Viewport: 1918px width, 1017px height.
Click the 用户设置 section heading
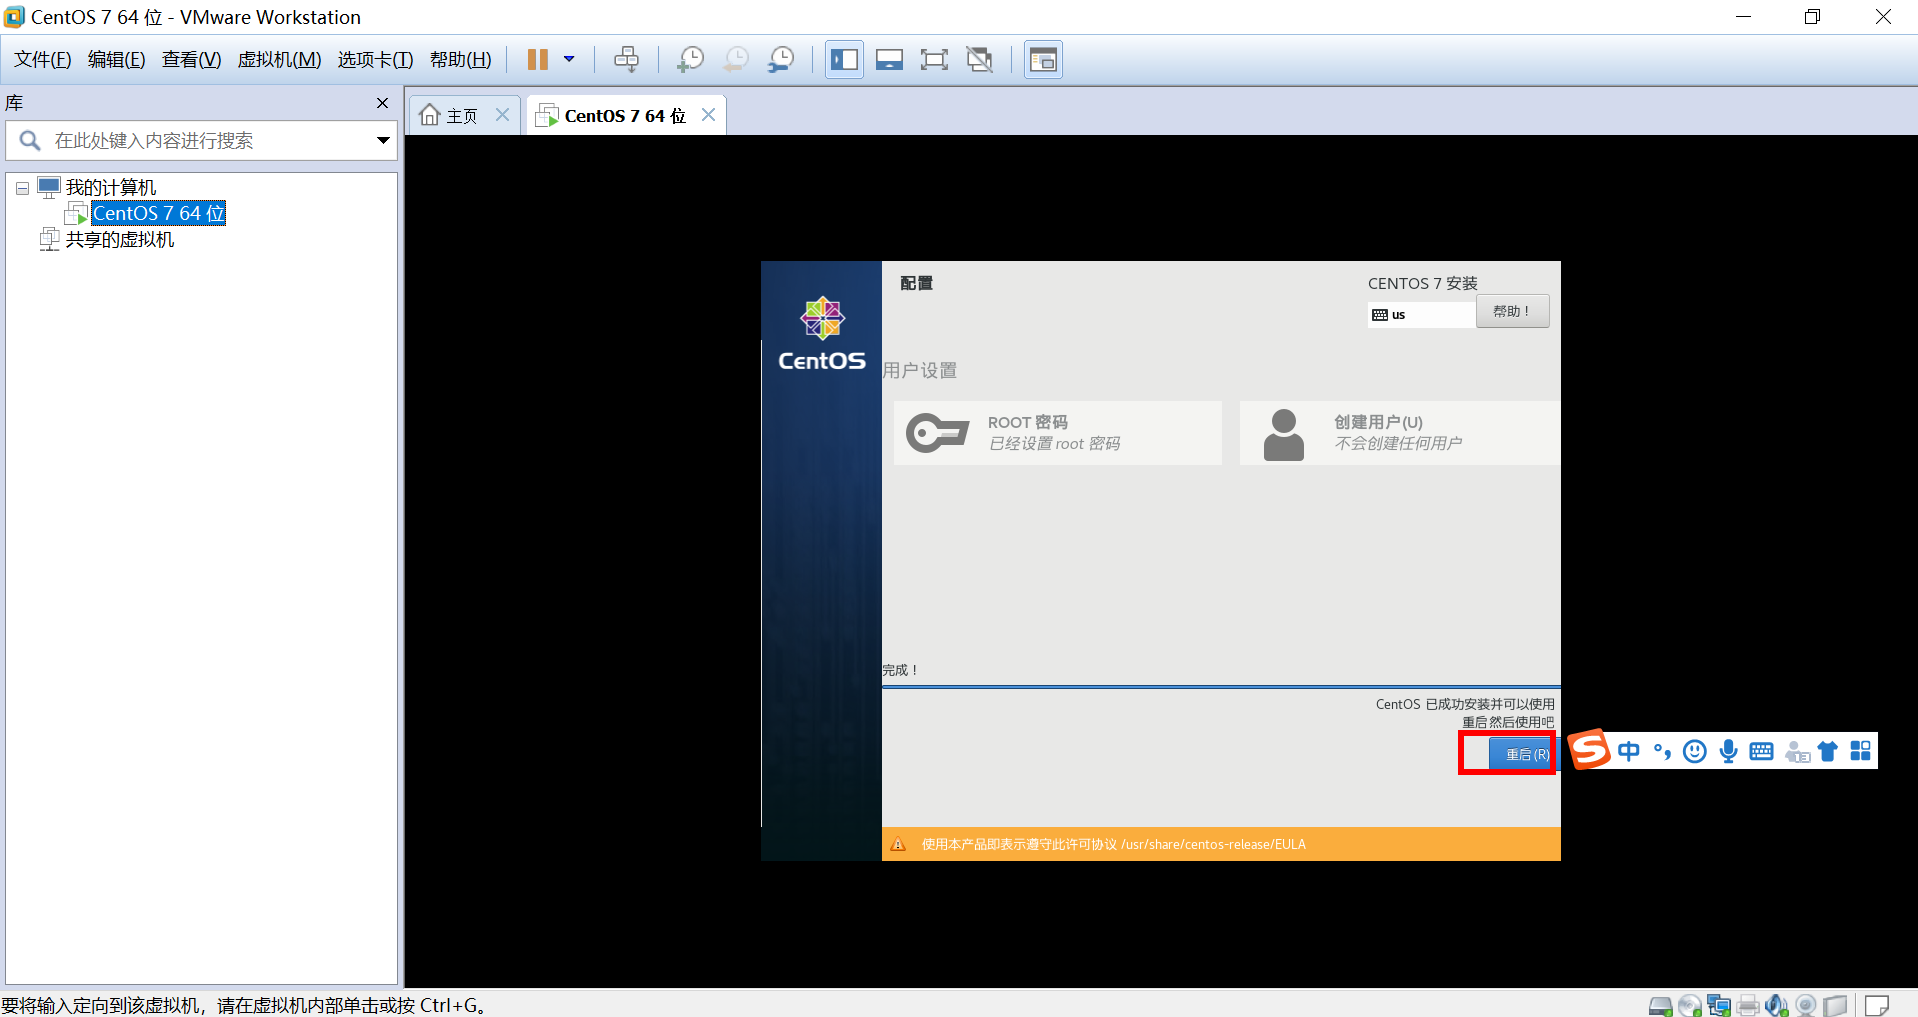point(920,371)
